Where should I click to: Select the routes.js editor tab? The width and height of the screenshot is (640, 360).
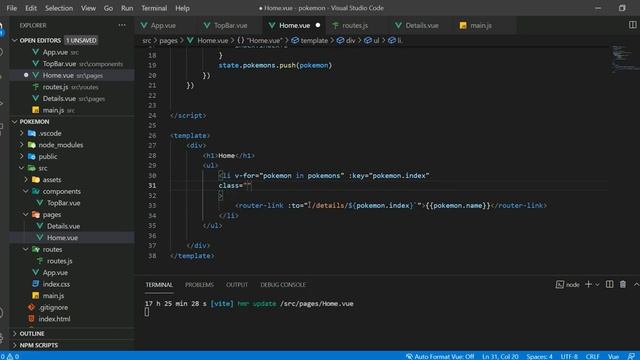(355, 25)
